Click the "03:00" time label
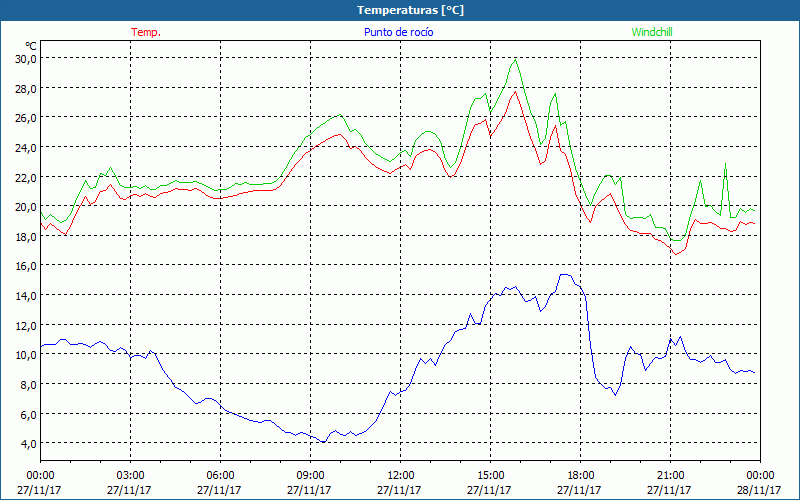The width and height of the screenshot is (800, 500). 130,476
